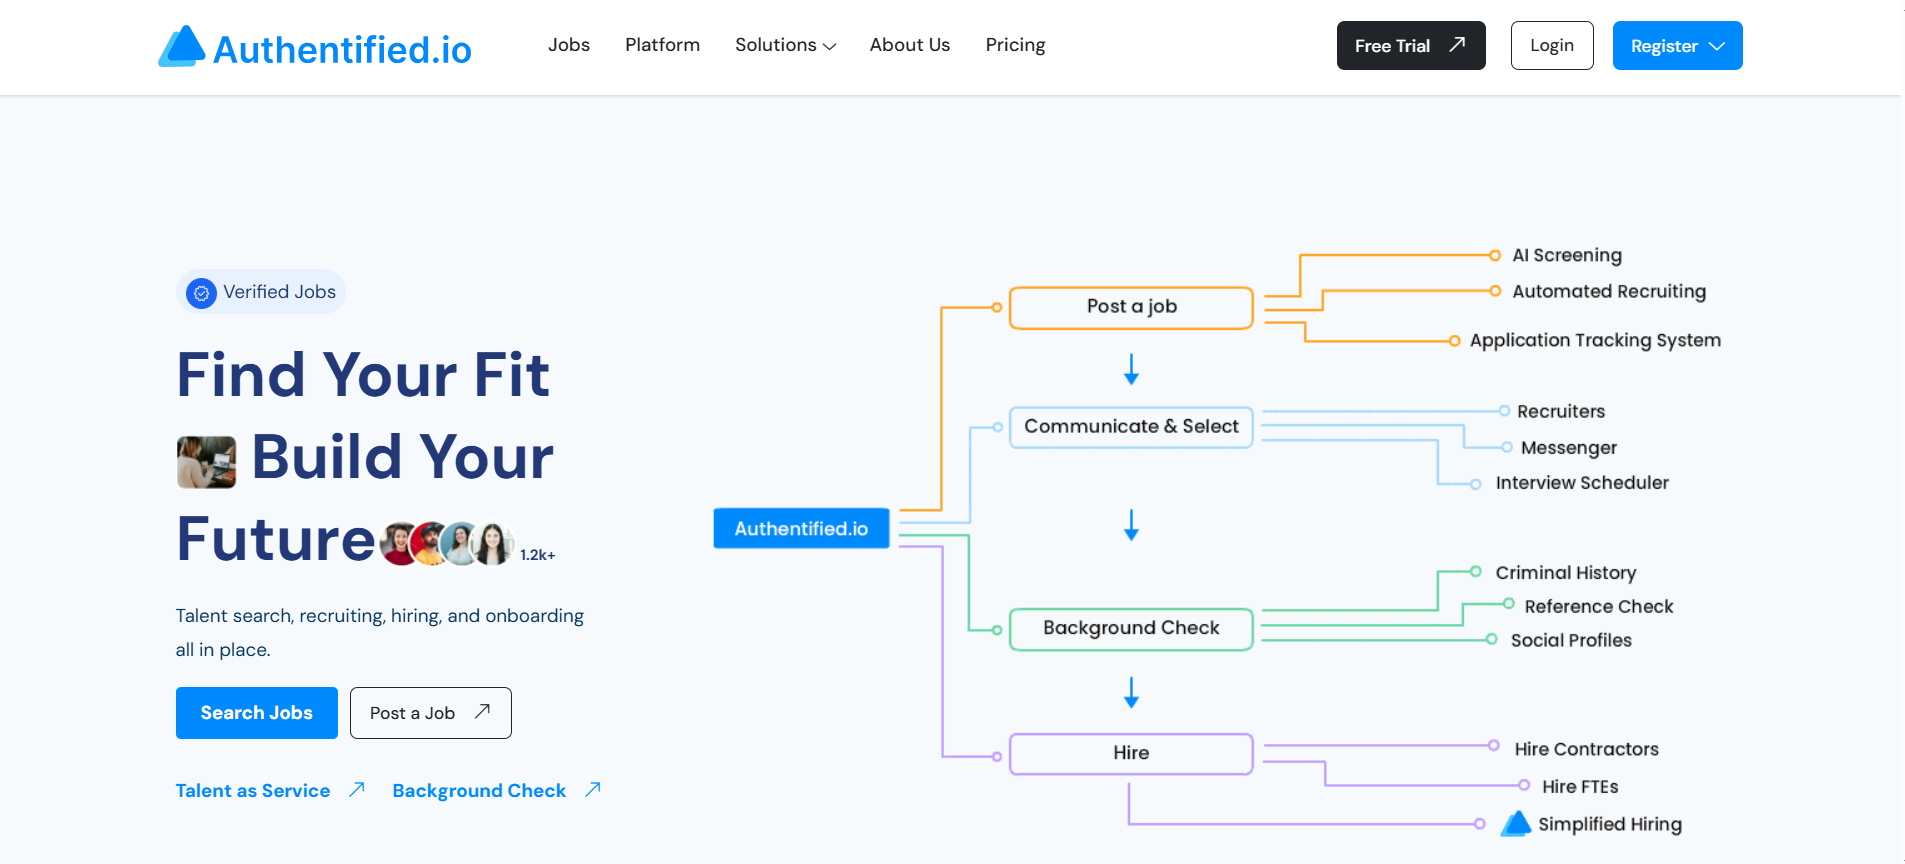Viewport: 1905px width, 864px height.
Task: Open the Pricing menu item
Action: pyautogui.click(x=1015, y=45)
